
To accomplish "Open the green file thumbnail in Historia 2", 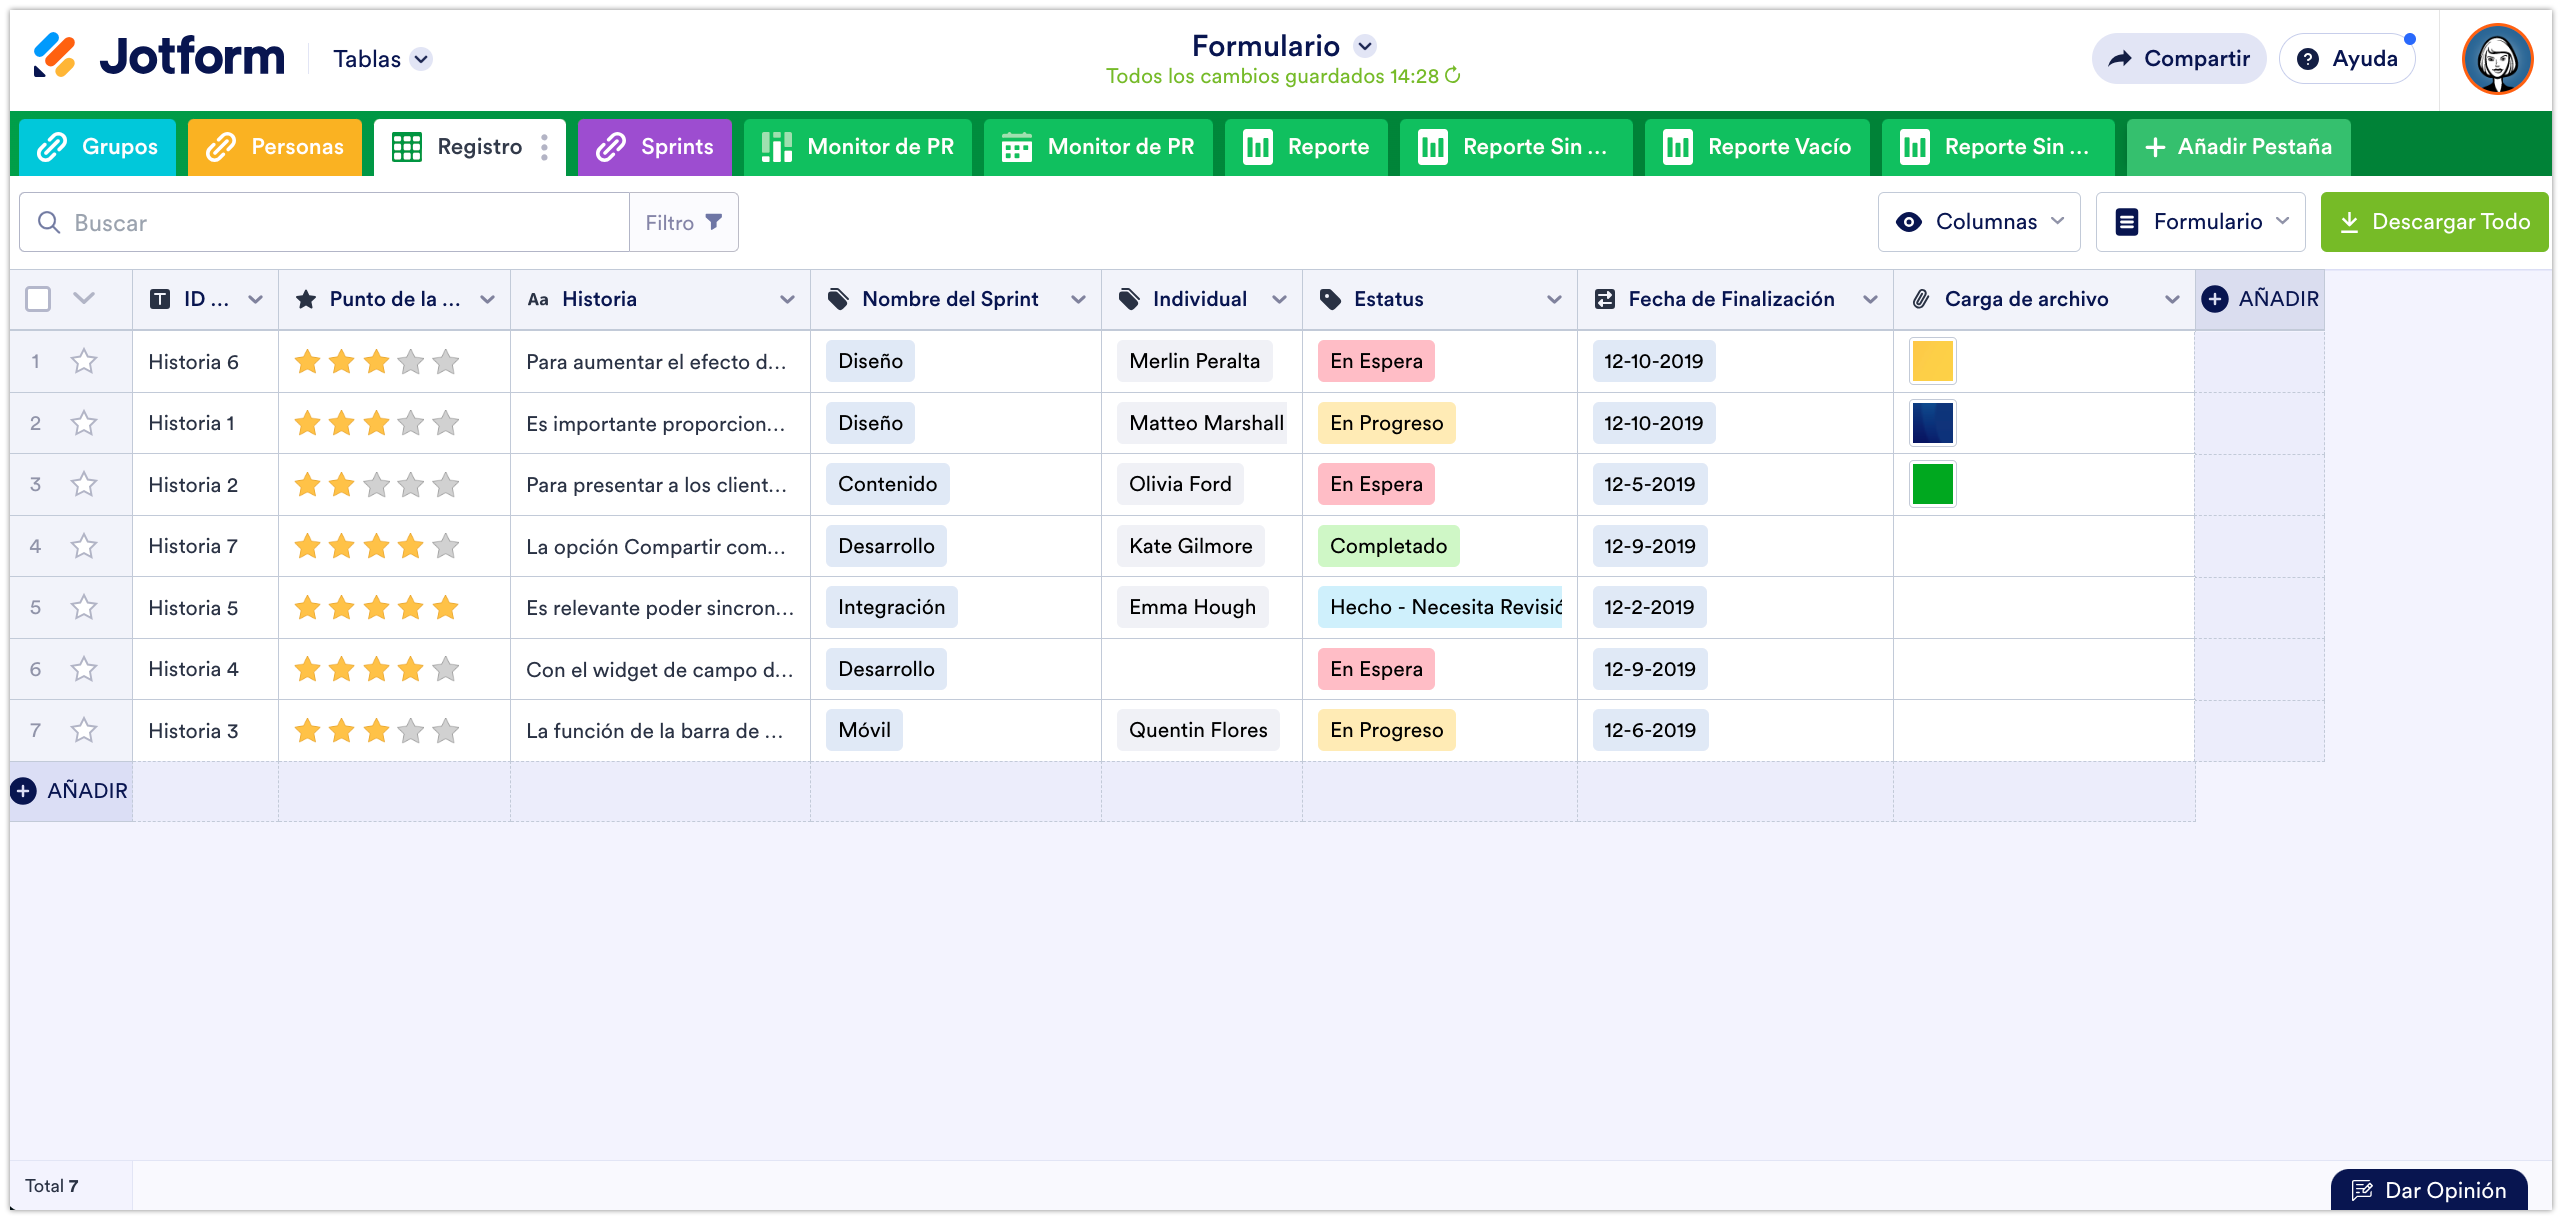I will (1932, 484).
